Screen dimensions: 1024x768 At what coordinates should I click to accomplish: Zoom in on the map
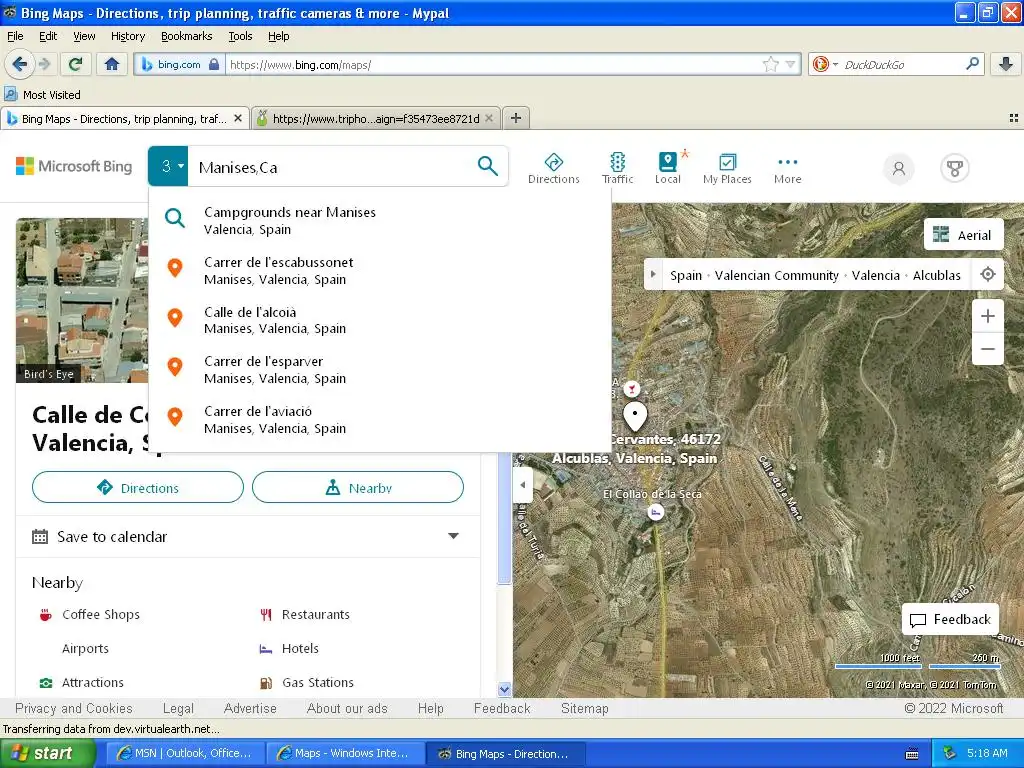[987, 316]
